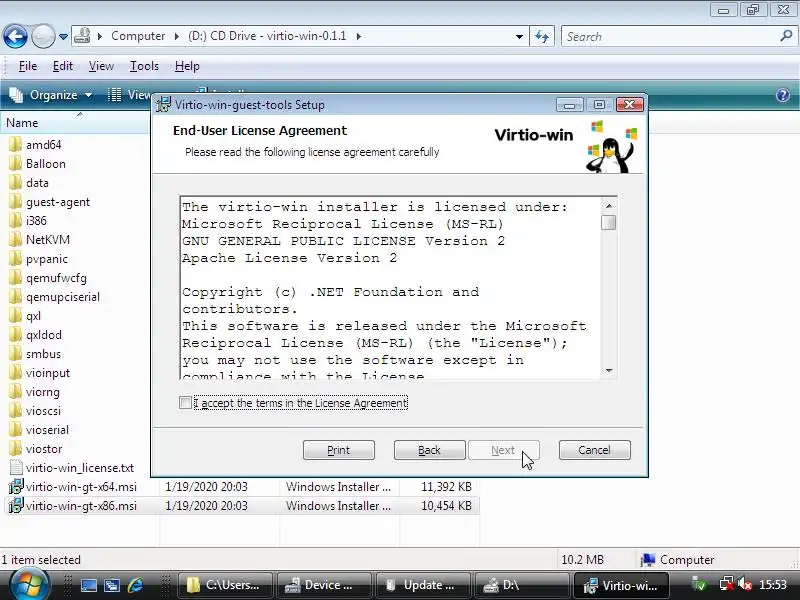This screenshot has width=800, height=600.
Task: Expand arrow after CD Drive breadcrumb
Action: 359,36
